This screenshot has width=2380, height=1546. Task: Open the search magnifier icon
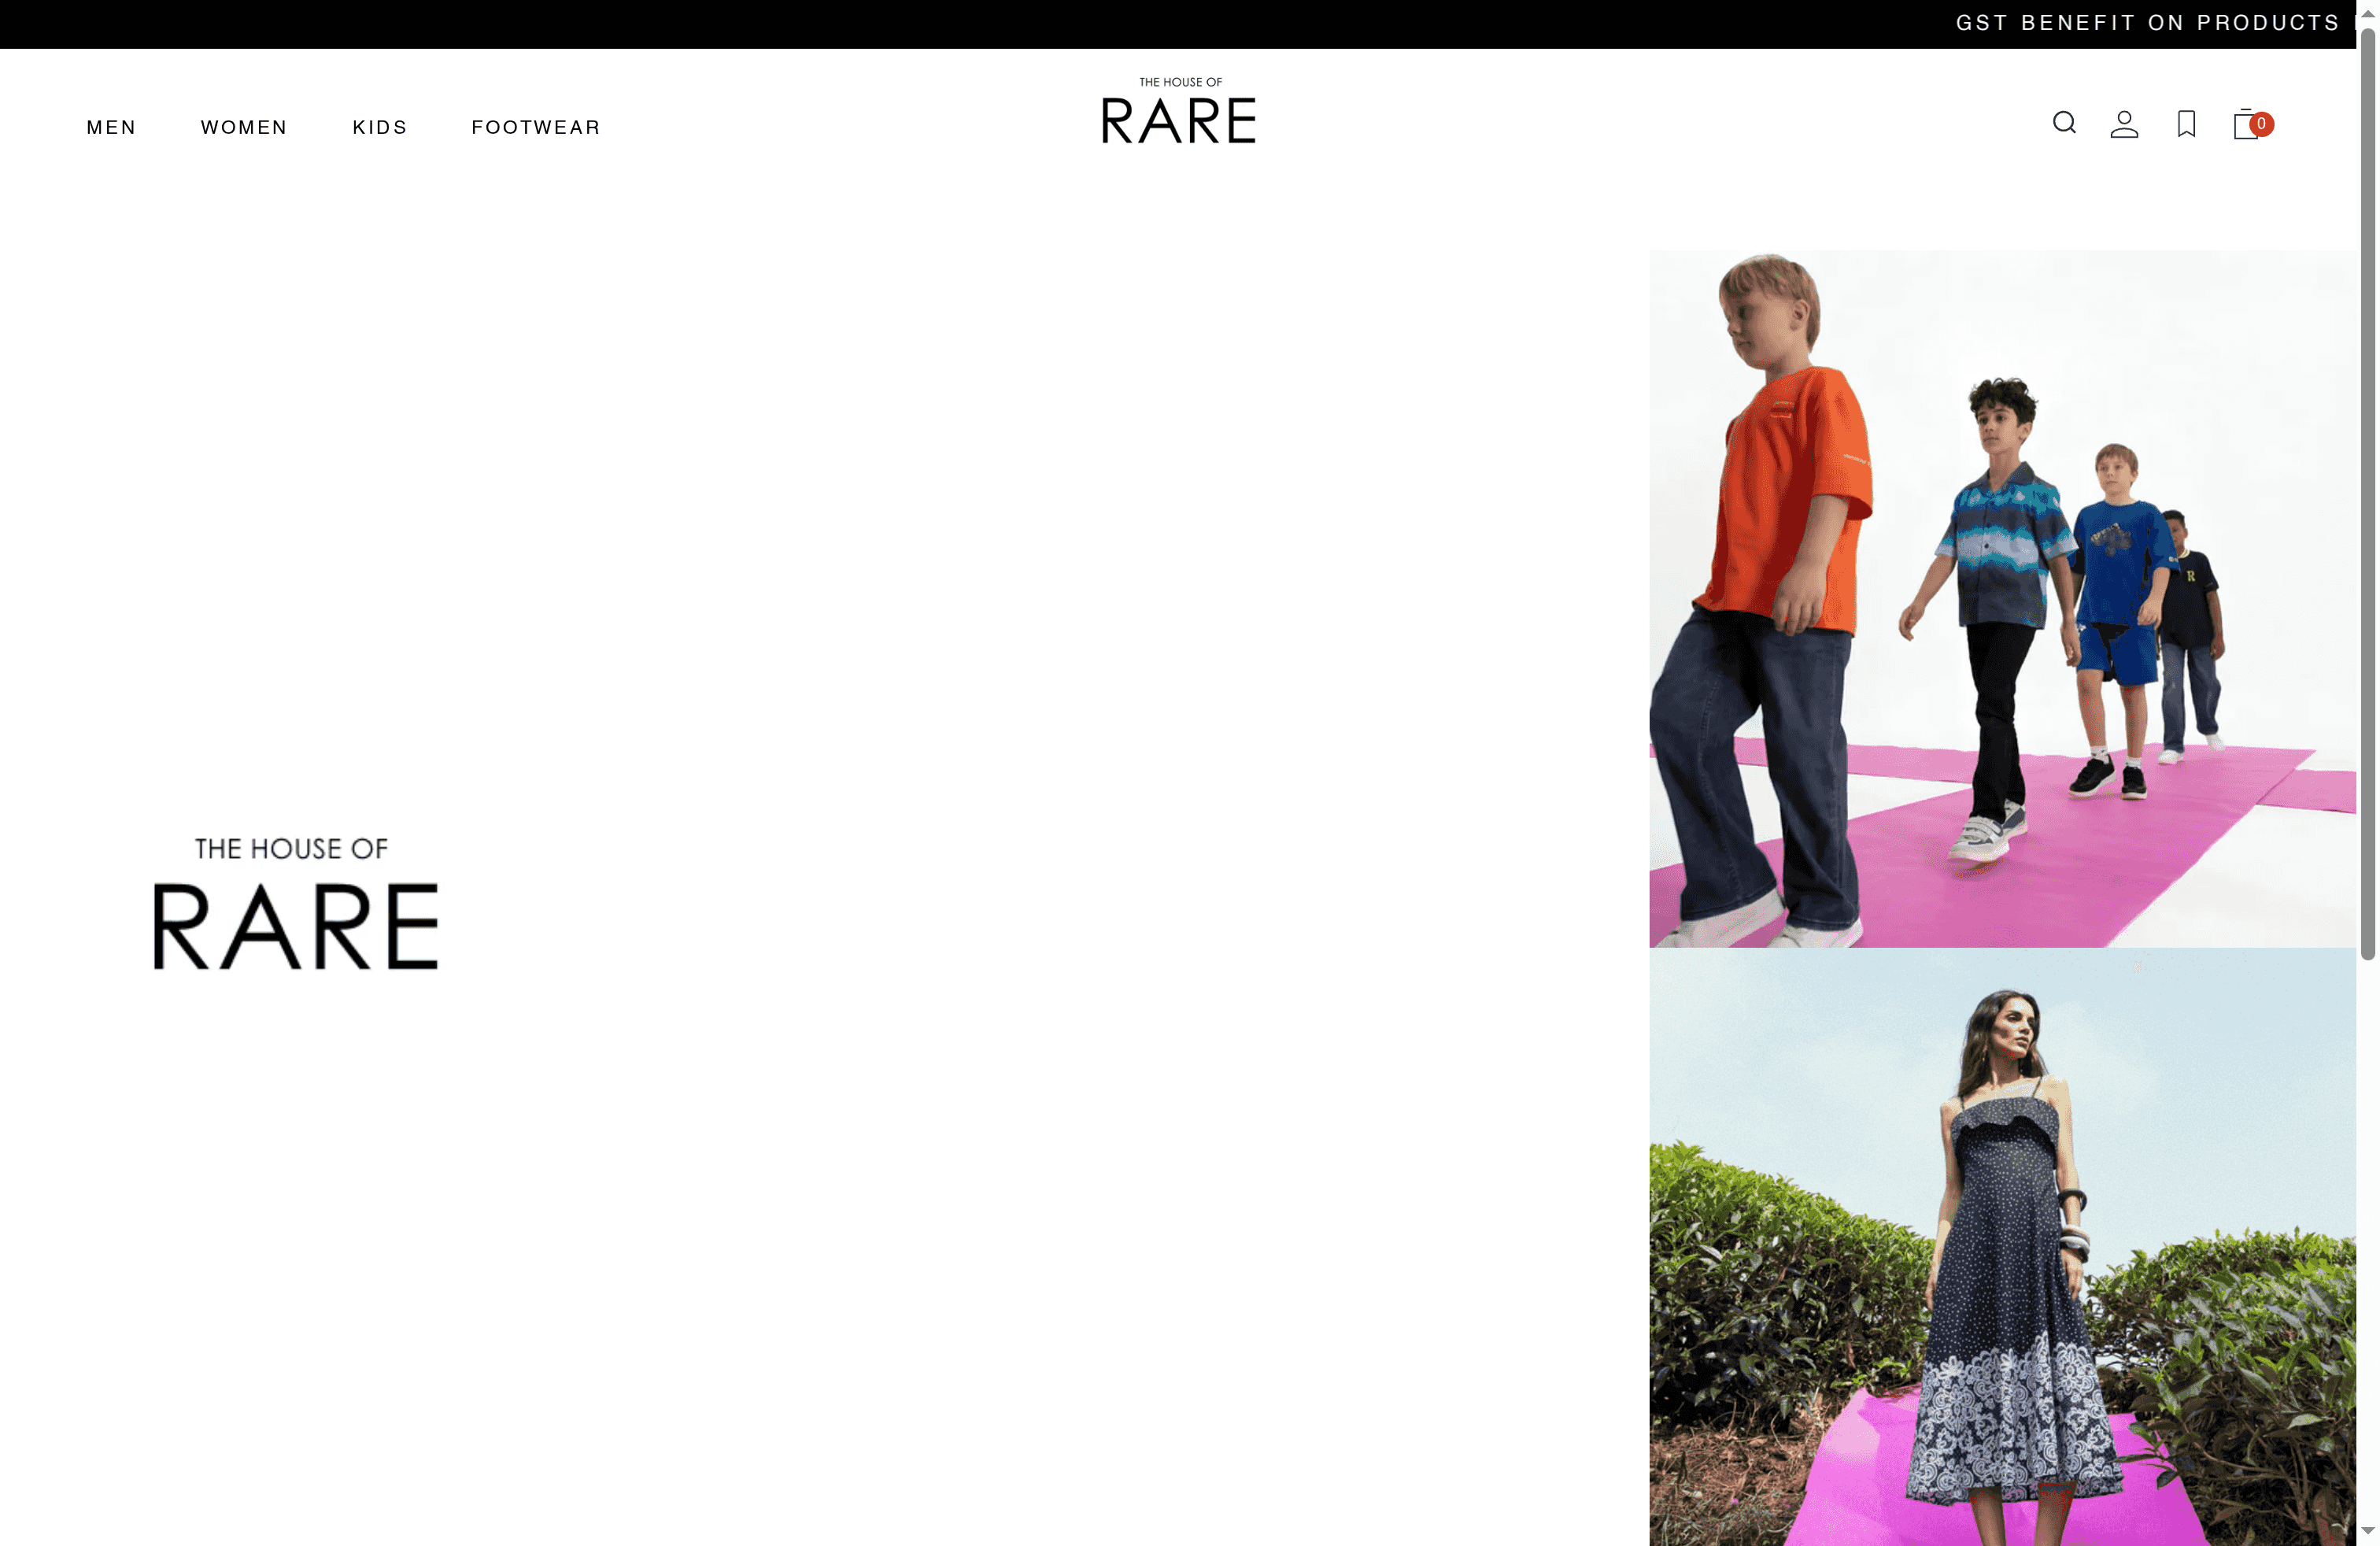pos(2064,123)
